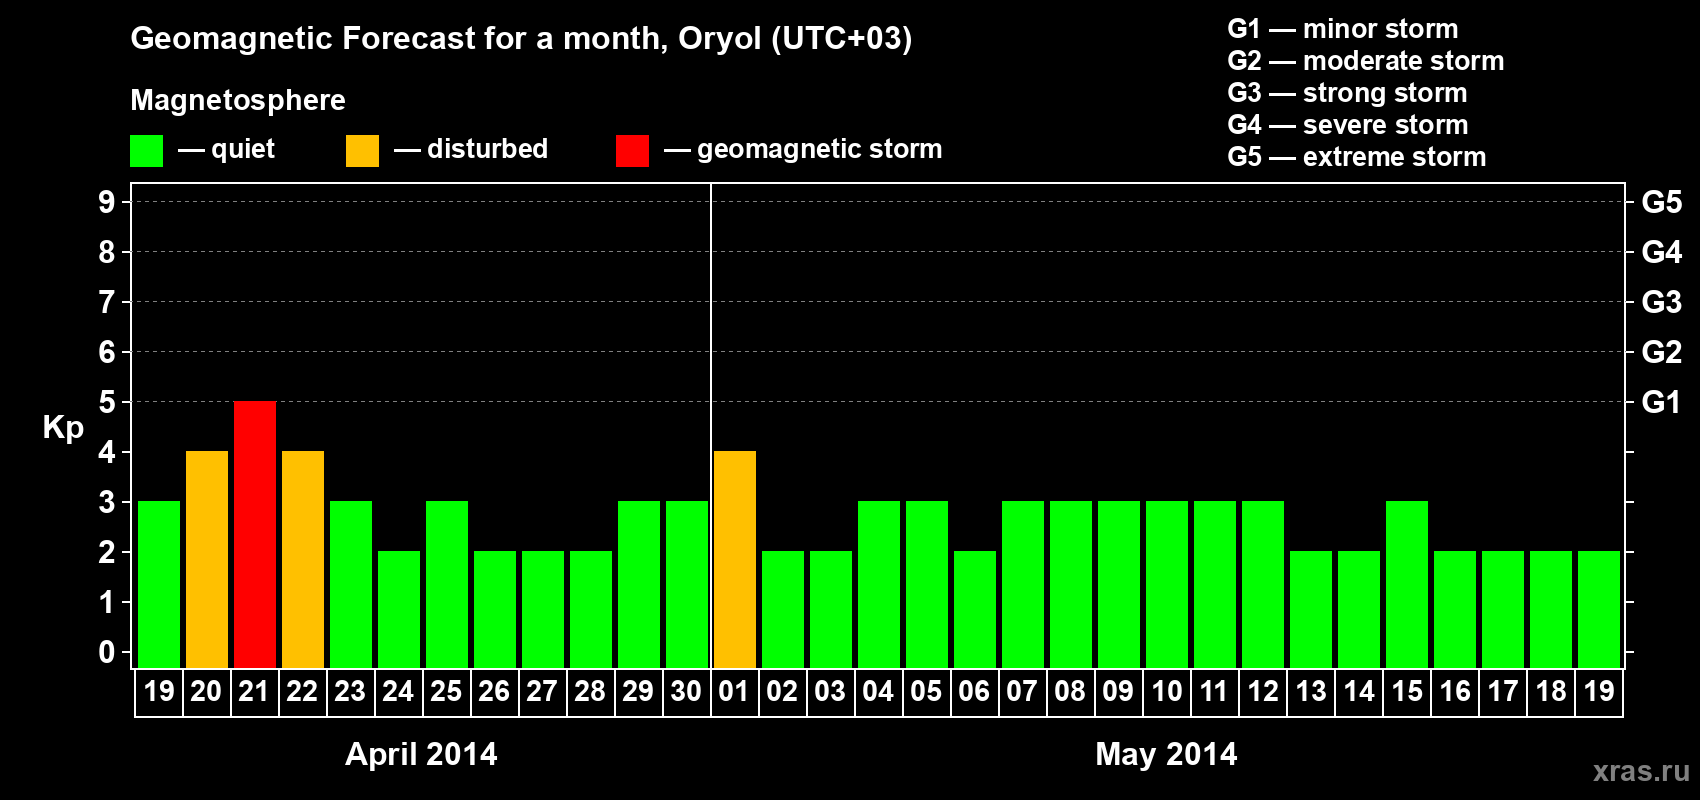Screen dimensions: 1700x800
Task: Click the orange disturbed legend swatch
Action: tap(362, 151)
